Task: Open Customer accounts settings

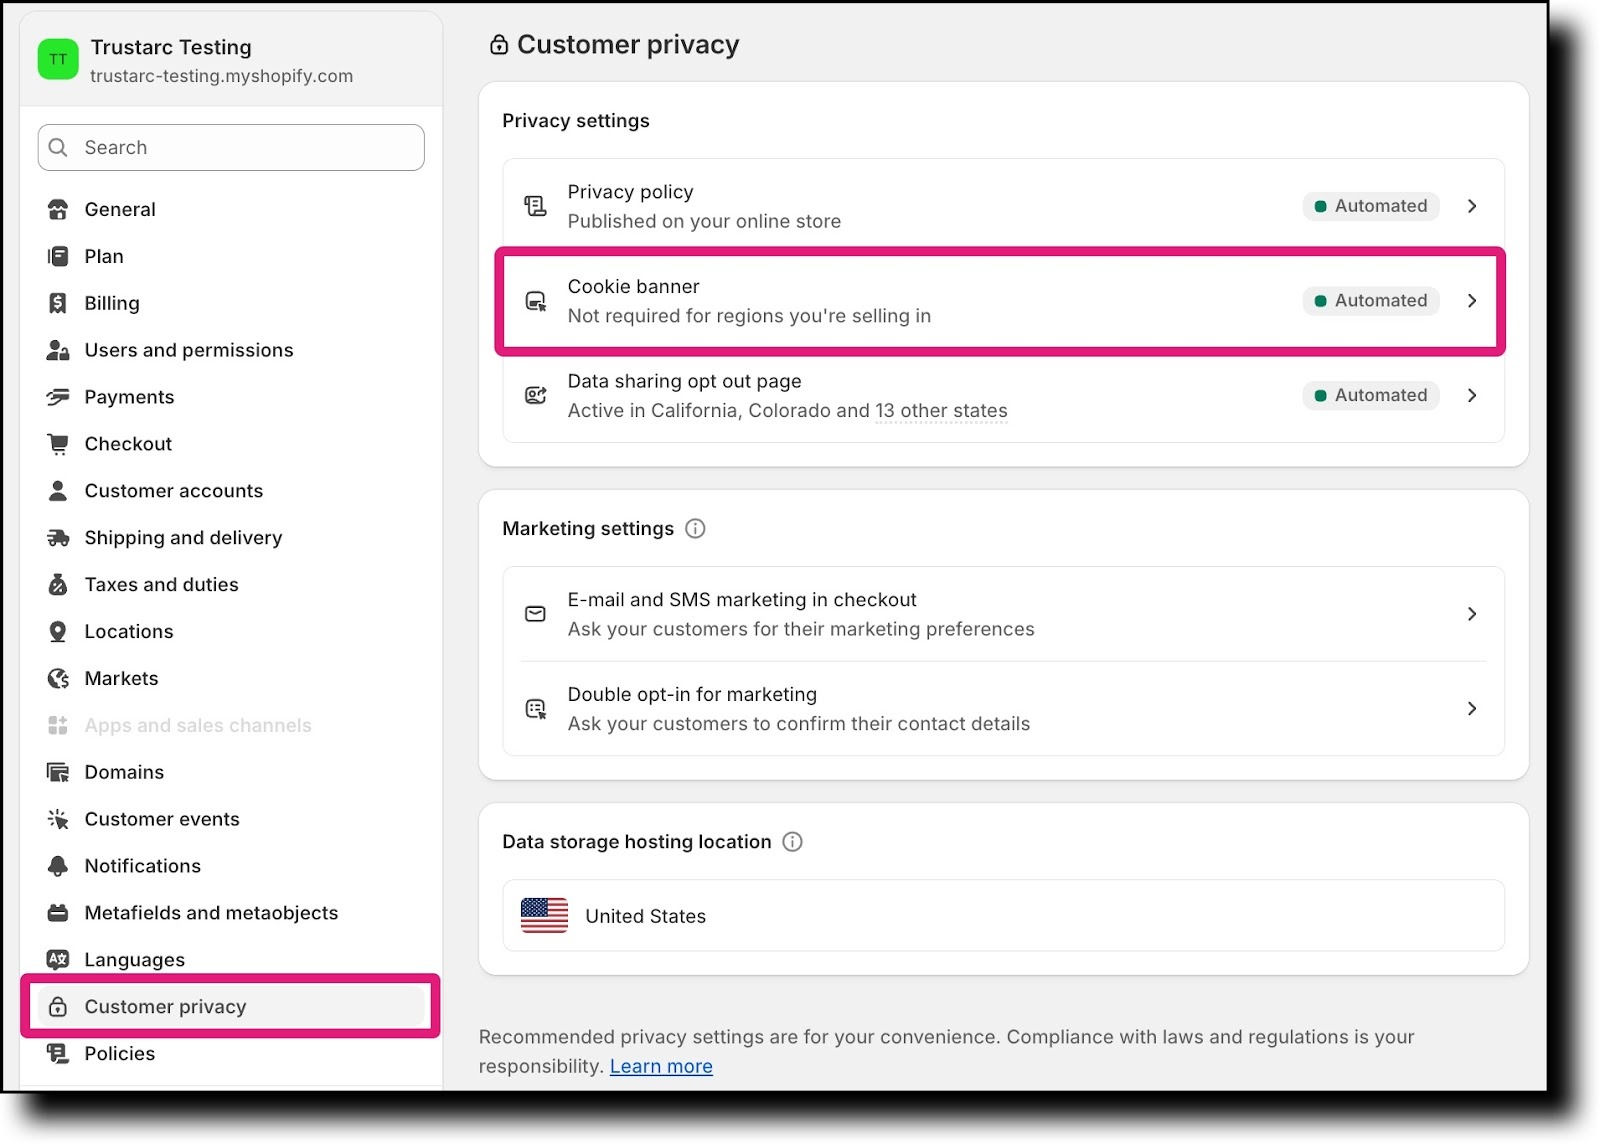Action: (231, 492)
